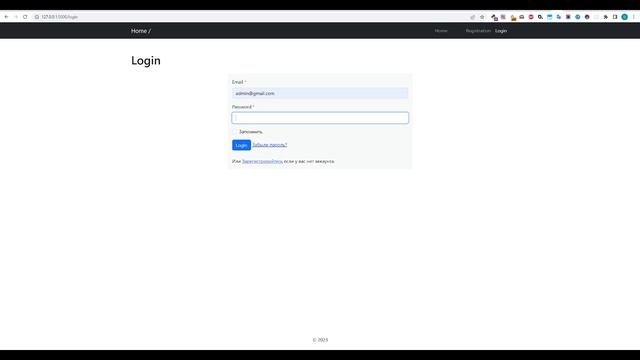The height and width of the screenshot is (360, 640).
Task: Open the Extensions puzzle-piece icon
Action: [606, 17]
